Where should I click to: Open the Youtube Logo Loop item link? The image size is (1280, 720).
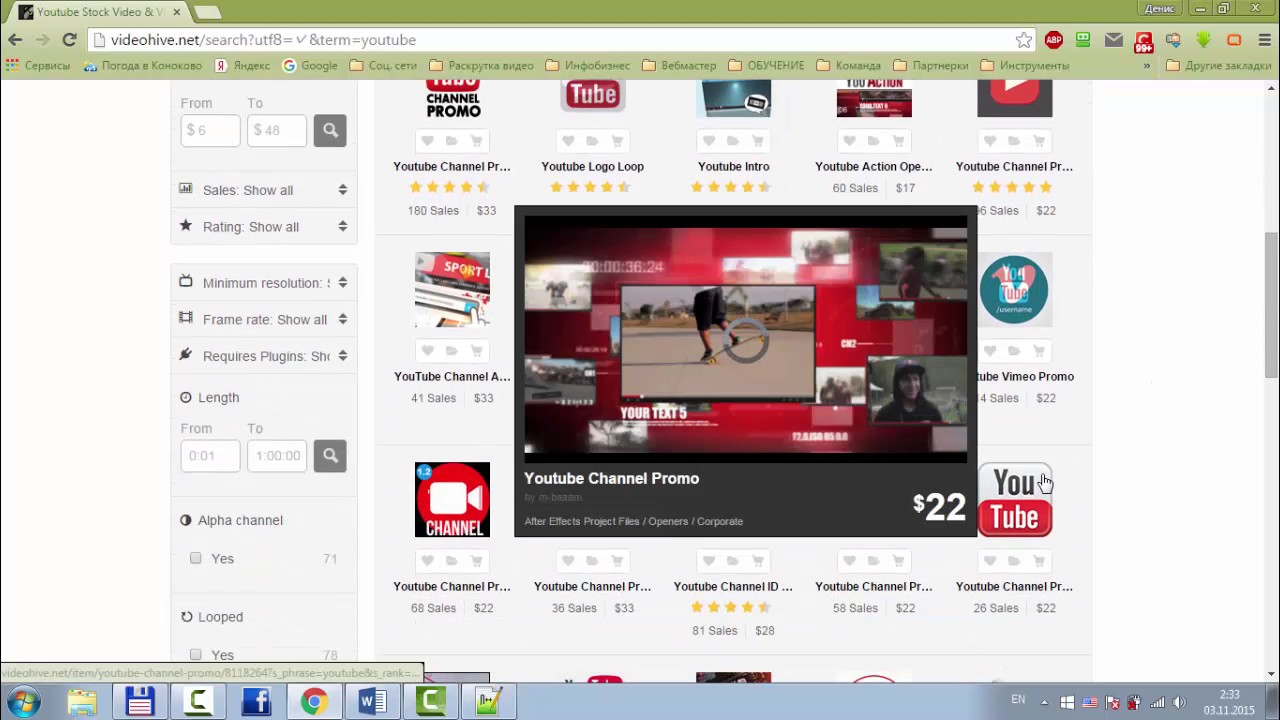pyautogui.click(x=592, y=167)
